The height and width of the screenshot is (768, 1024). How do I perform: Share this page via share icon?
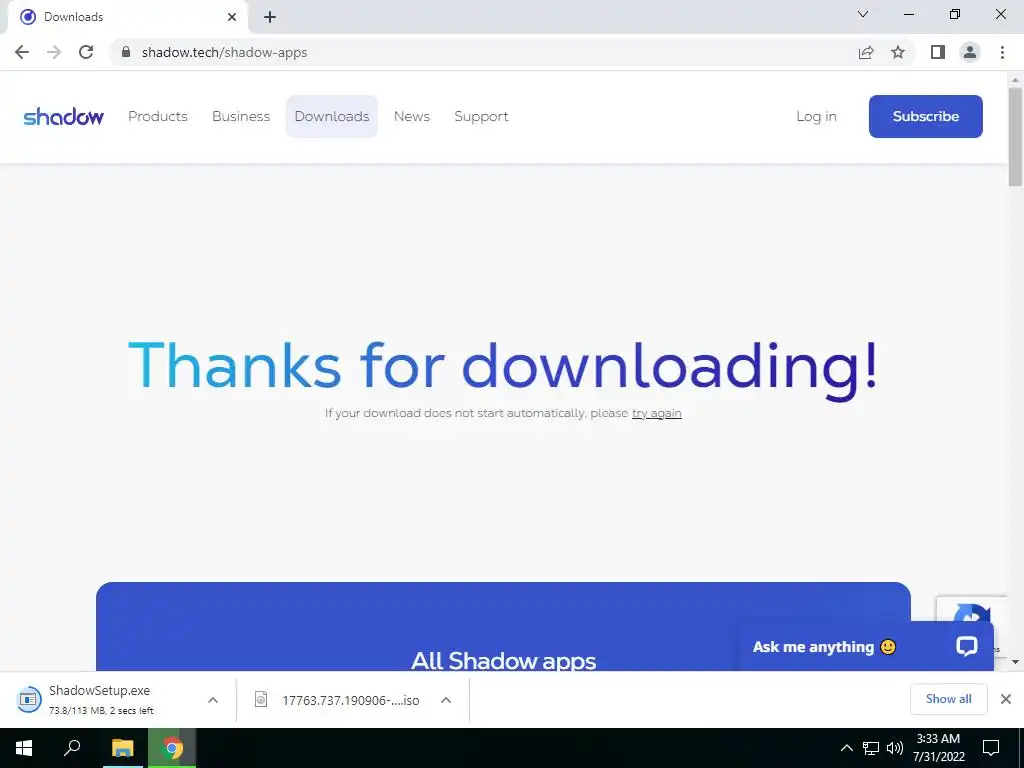pyautogui.click(x=866, y=52)
